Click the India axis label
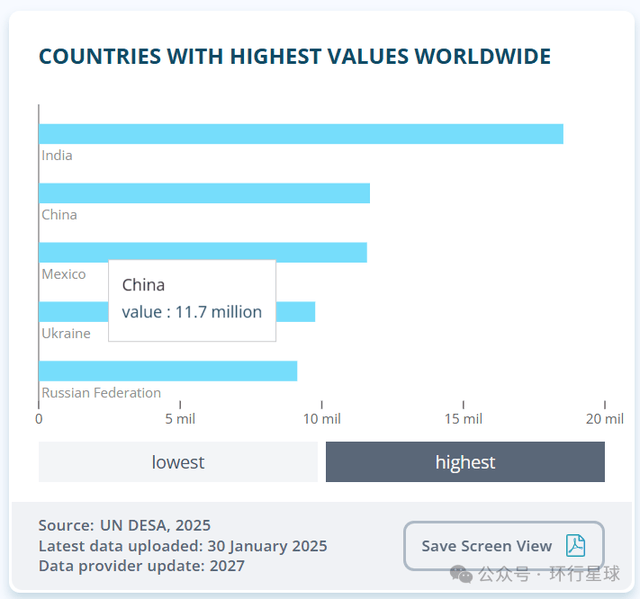640x599 pixels. point(57,155)
